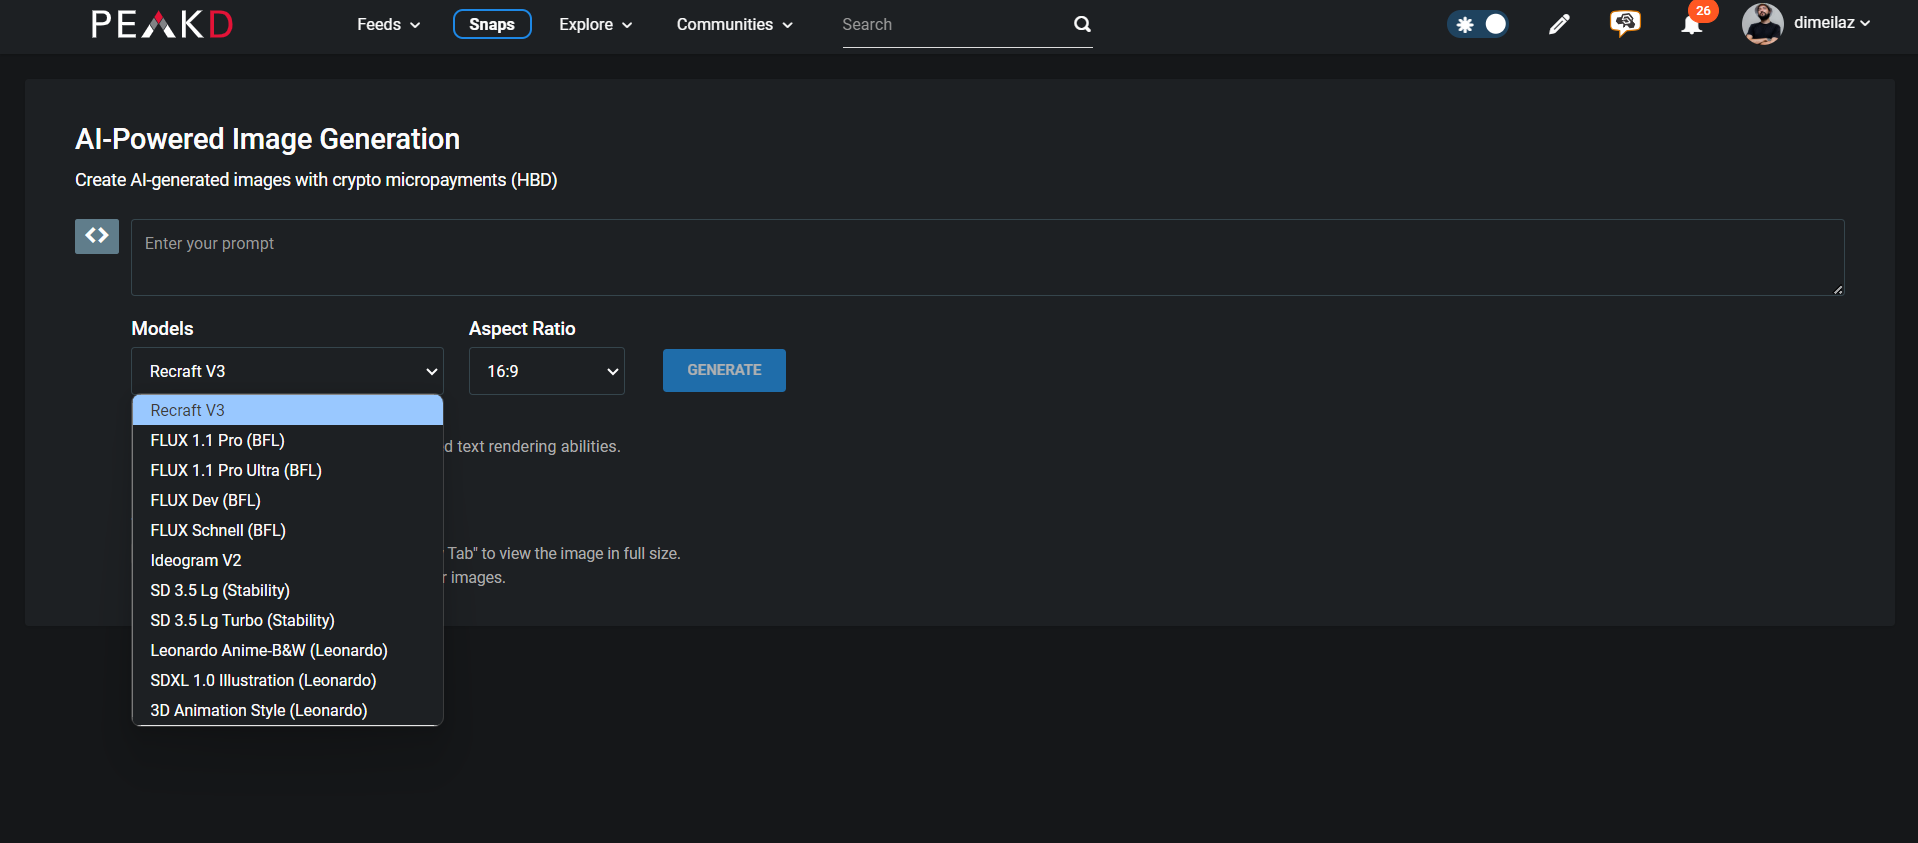The image size is (1918, 843).
Task: Choose FLUX 1.1 Pro Ultra (BFL) model
Action: point(287,470)
